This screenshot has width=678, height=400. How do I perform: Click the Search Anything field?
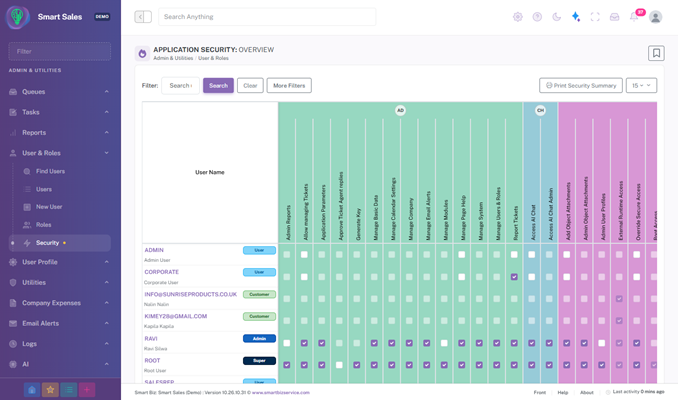tap(267, 17)
